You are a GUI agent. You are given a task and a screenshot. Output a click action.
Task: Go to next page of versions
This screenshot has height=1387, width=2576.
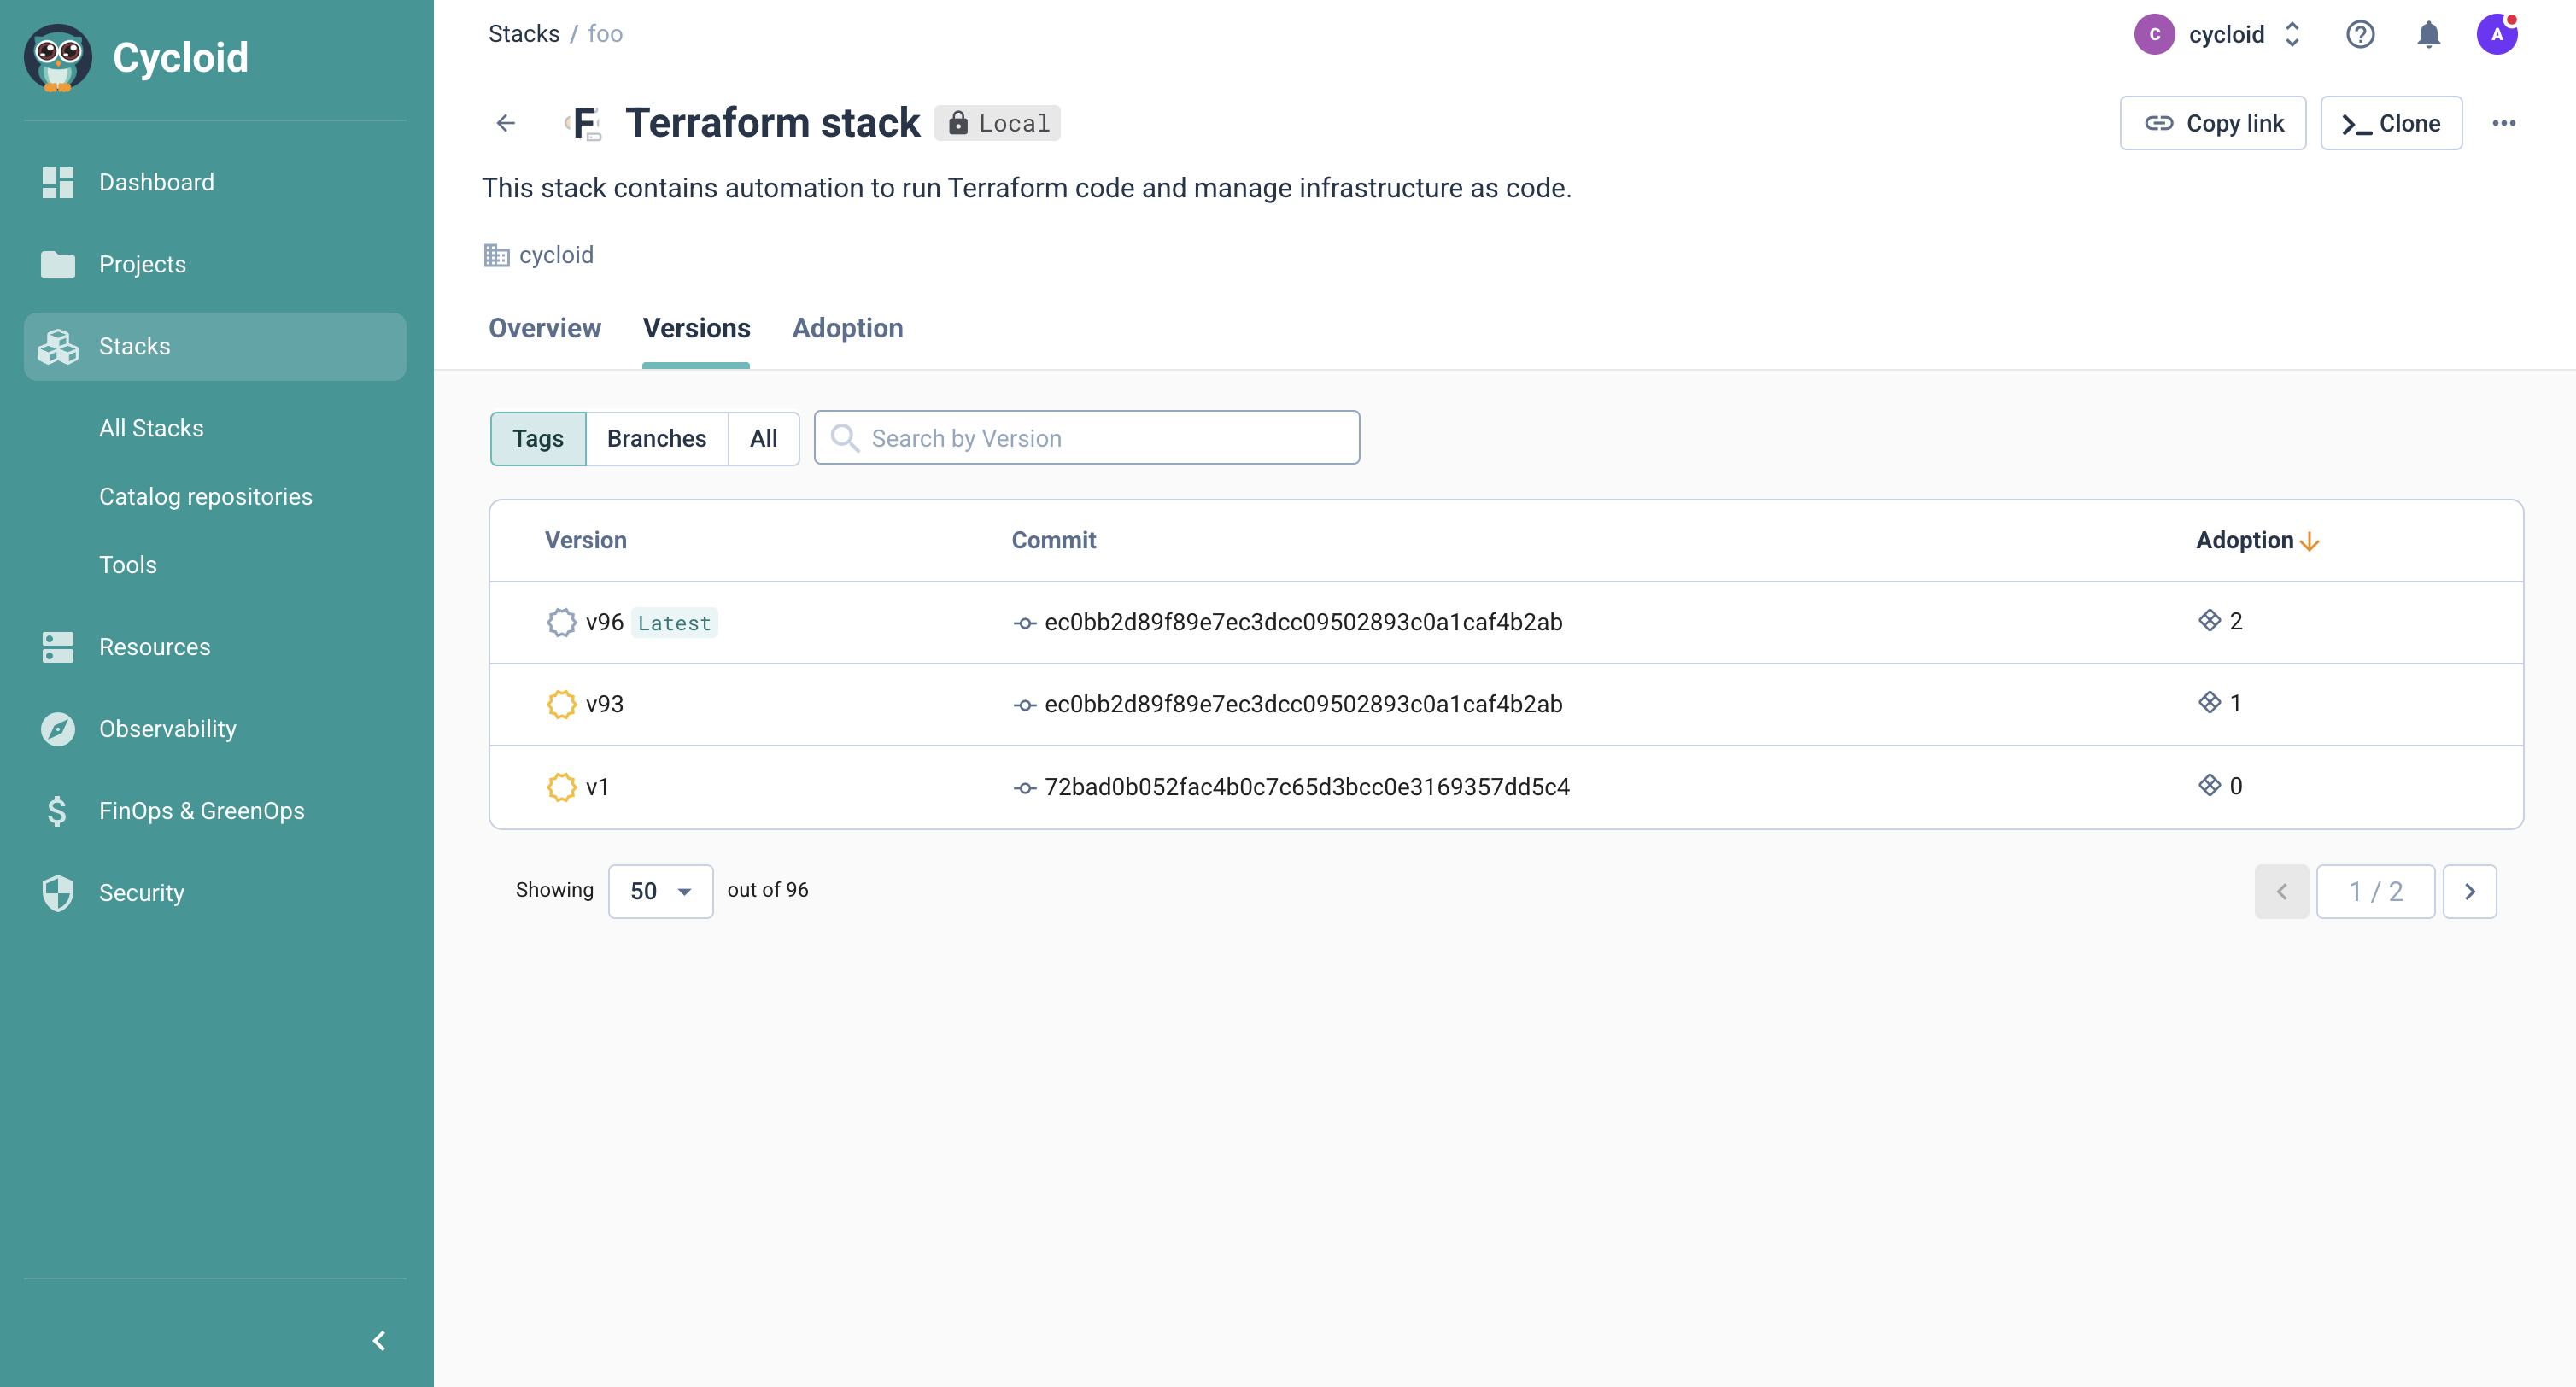tap(2470, 891)
